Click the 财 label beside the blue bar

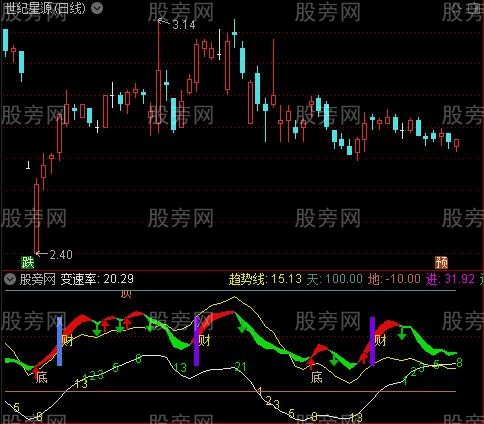tap(68, 341)
